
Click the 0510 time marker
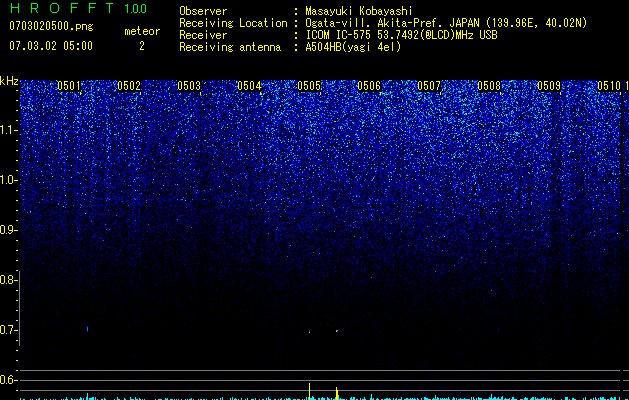(609, 86)
